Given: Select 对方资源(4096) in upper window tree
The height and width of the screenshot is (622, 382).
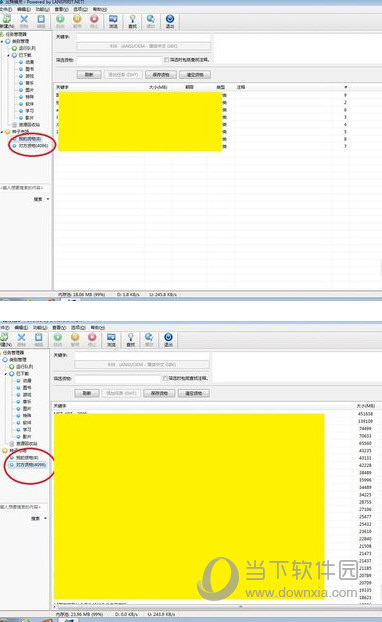Looking at the screenshot, I should pos(33,146).
